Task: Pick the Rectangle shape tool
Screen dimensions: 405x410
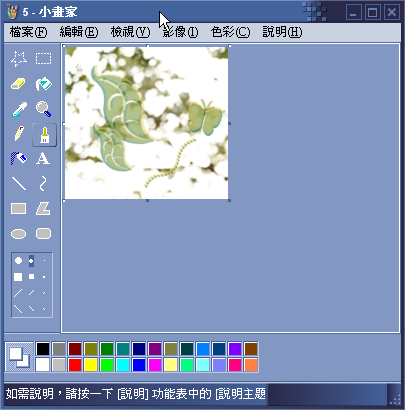Action: [19, 209]
